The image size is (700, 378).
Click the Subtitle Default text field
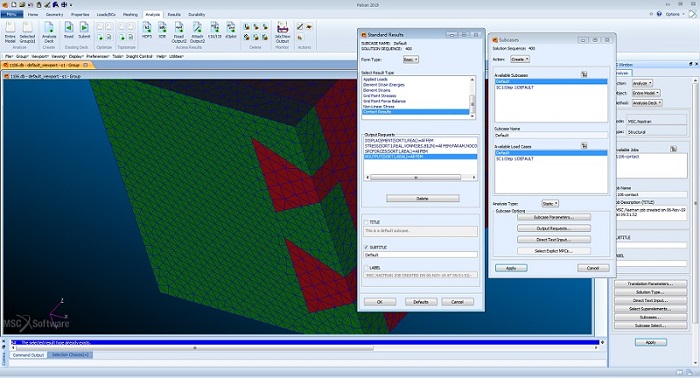[x=420, y=255]
